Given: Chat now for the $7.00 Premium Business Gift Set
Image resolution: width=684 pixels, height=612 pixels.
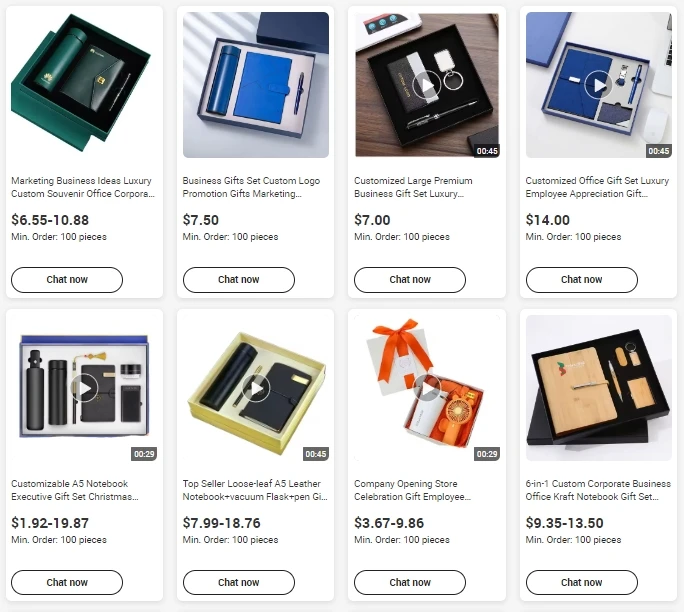Looking at the screenshot, I should pos(410,280).
